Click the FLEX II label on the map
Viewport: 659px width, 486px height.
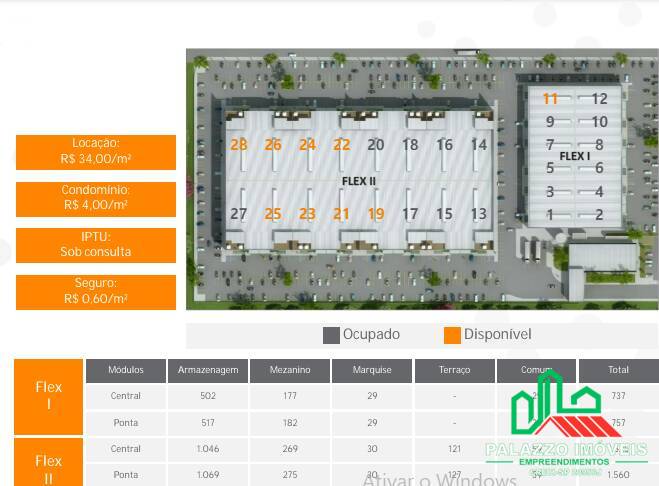(358, 181)
